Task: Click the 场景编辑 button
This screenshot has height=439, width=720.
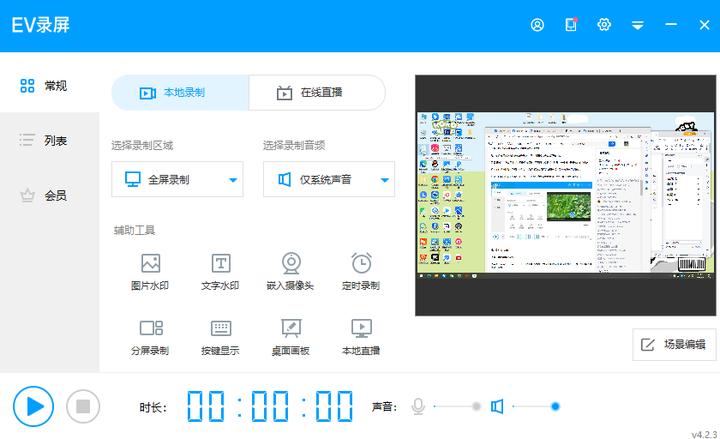Action: click(x=674, y=344)
